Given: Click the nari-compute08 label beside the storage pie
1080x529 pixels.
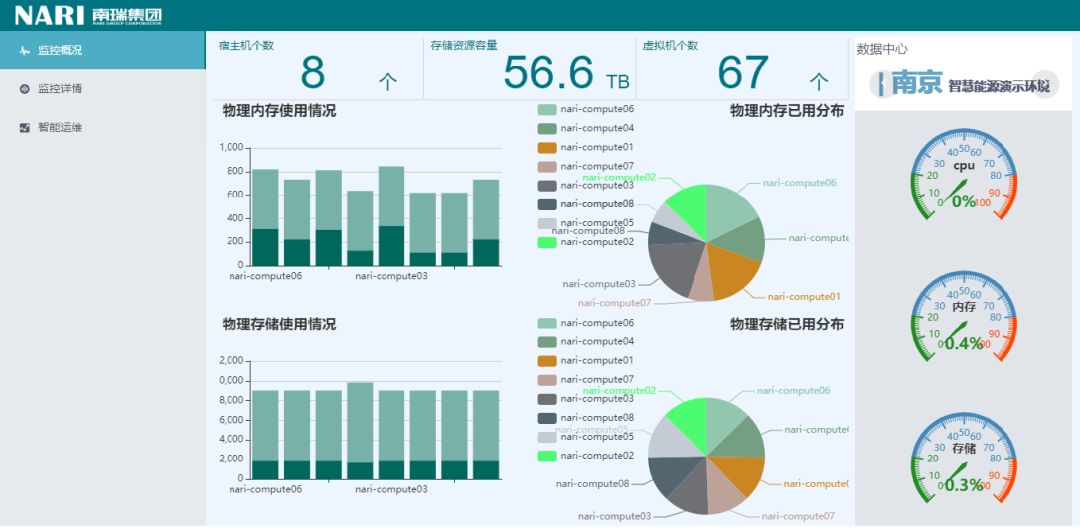Looking at the screenshot, I should [592, 484].
